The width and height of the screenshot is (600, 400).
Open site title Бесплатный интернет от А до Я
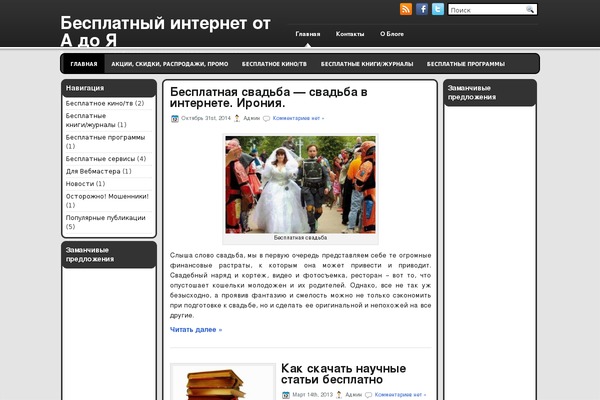(x=165, y=31)
